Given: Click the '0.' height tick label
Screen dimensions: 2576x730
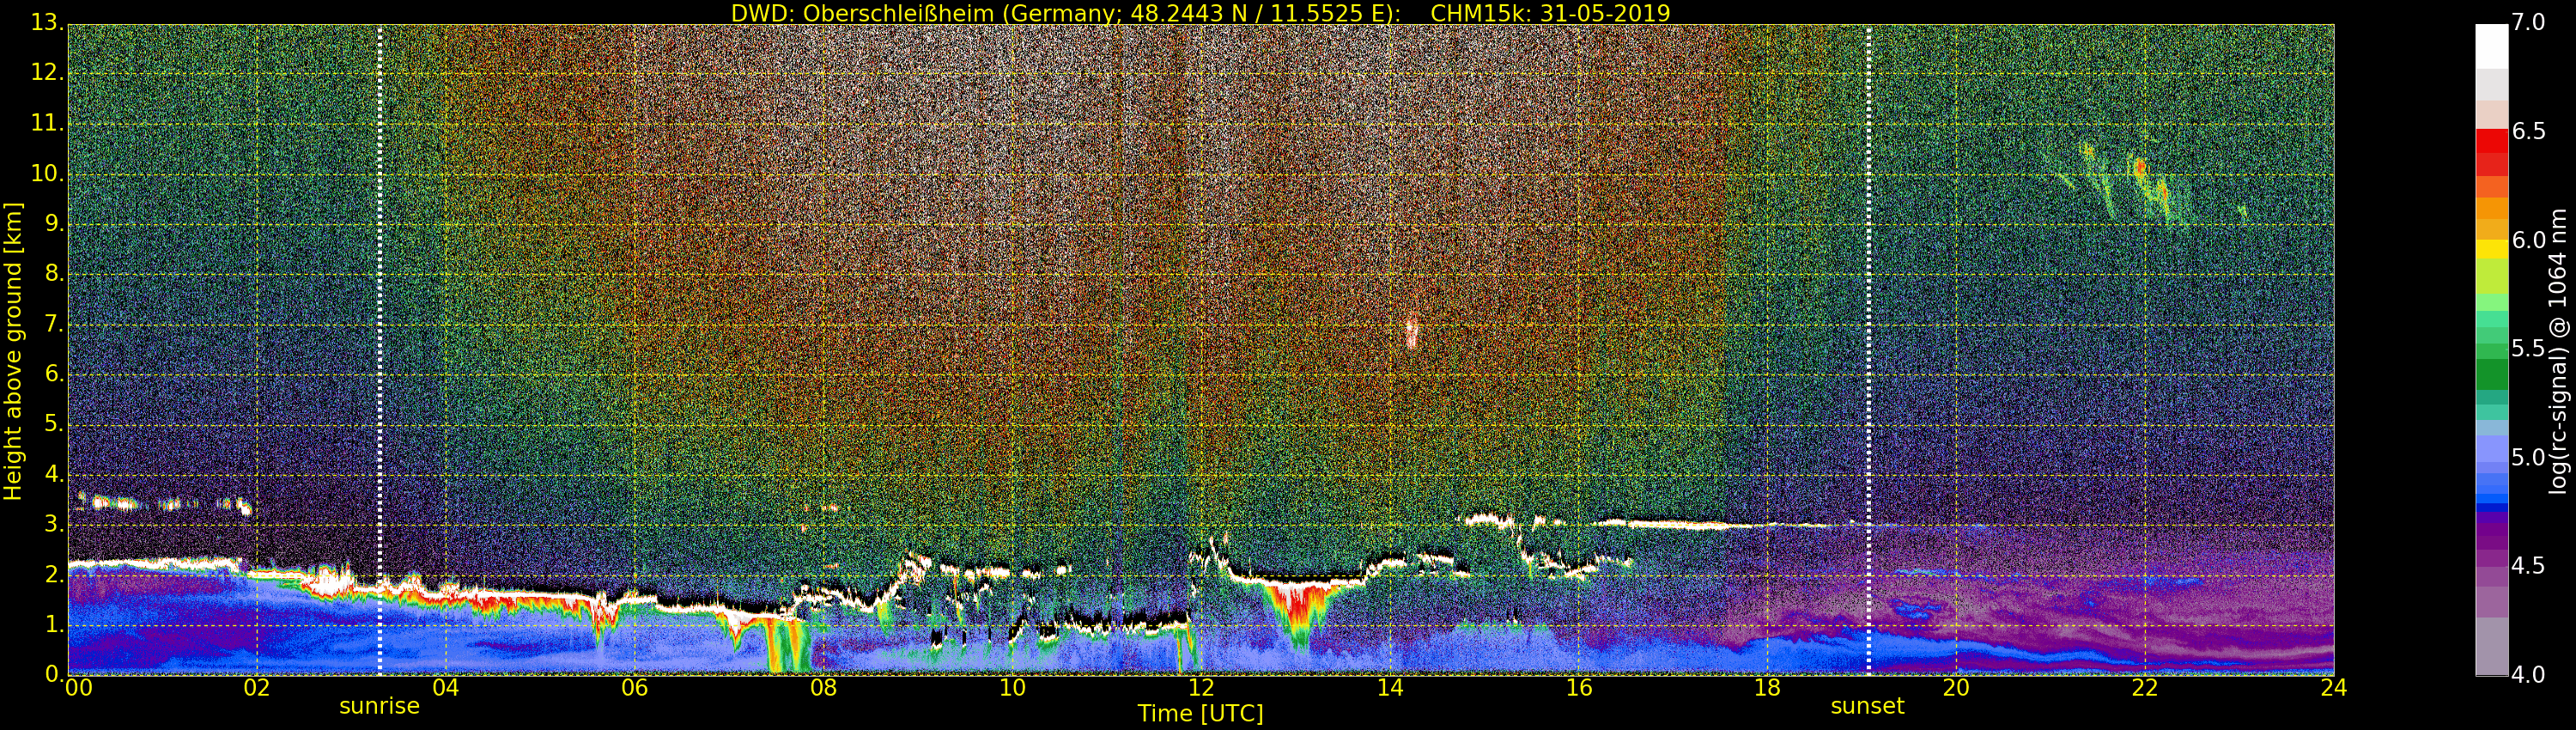Looking at the screenshot, I should pos(53,674).
